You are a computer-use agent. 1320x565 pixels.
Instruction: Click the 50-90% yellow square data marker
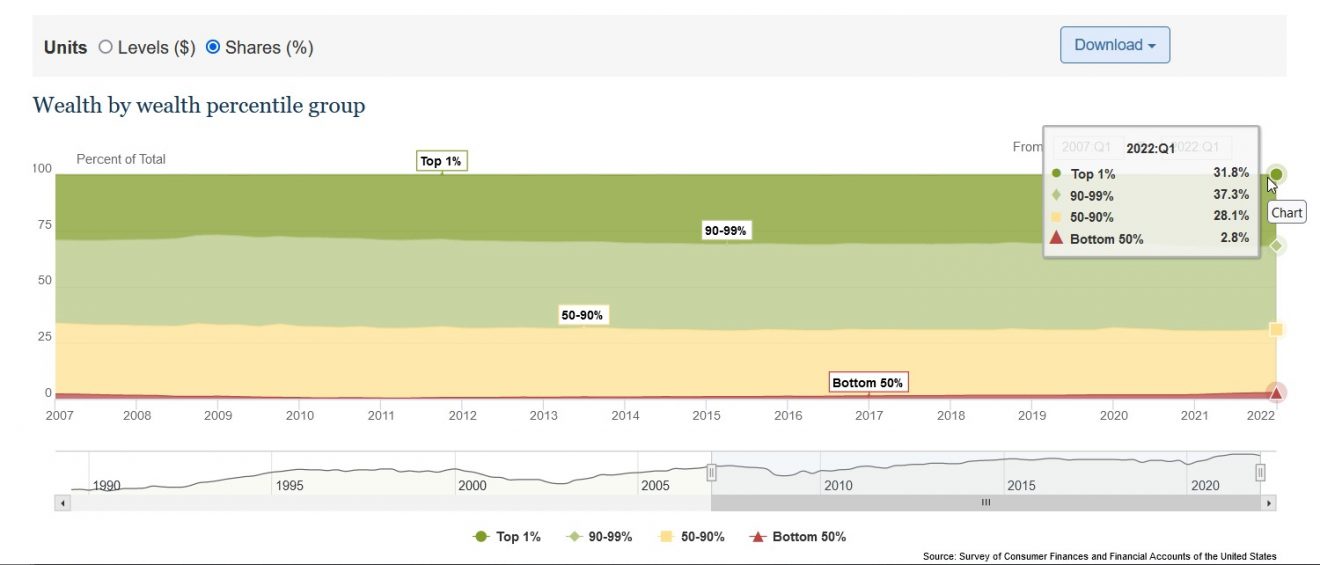(1276, 330)
